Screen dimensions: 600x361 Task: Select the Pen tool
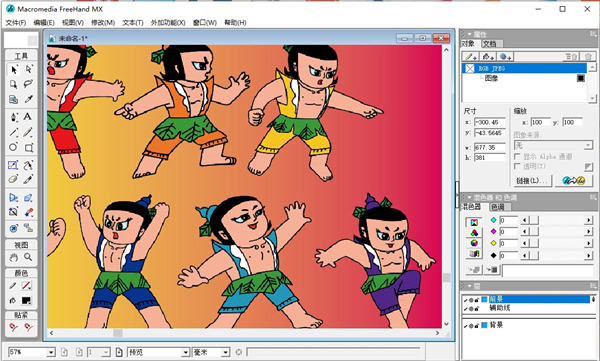[x=14, y=116]
